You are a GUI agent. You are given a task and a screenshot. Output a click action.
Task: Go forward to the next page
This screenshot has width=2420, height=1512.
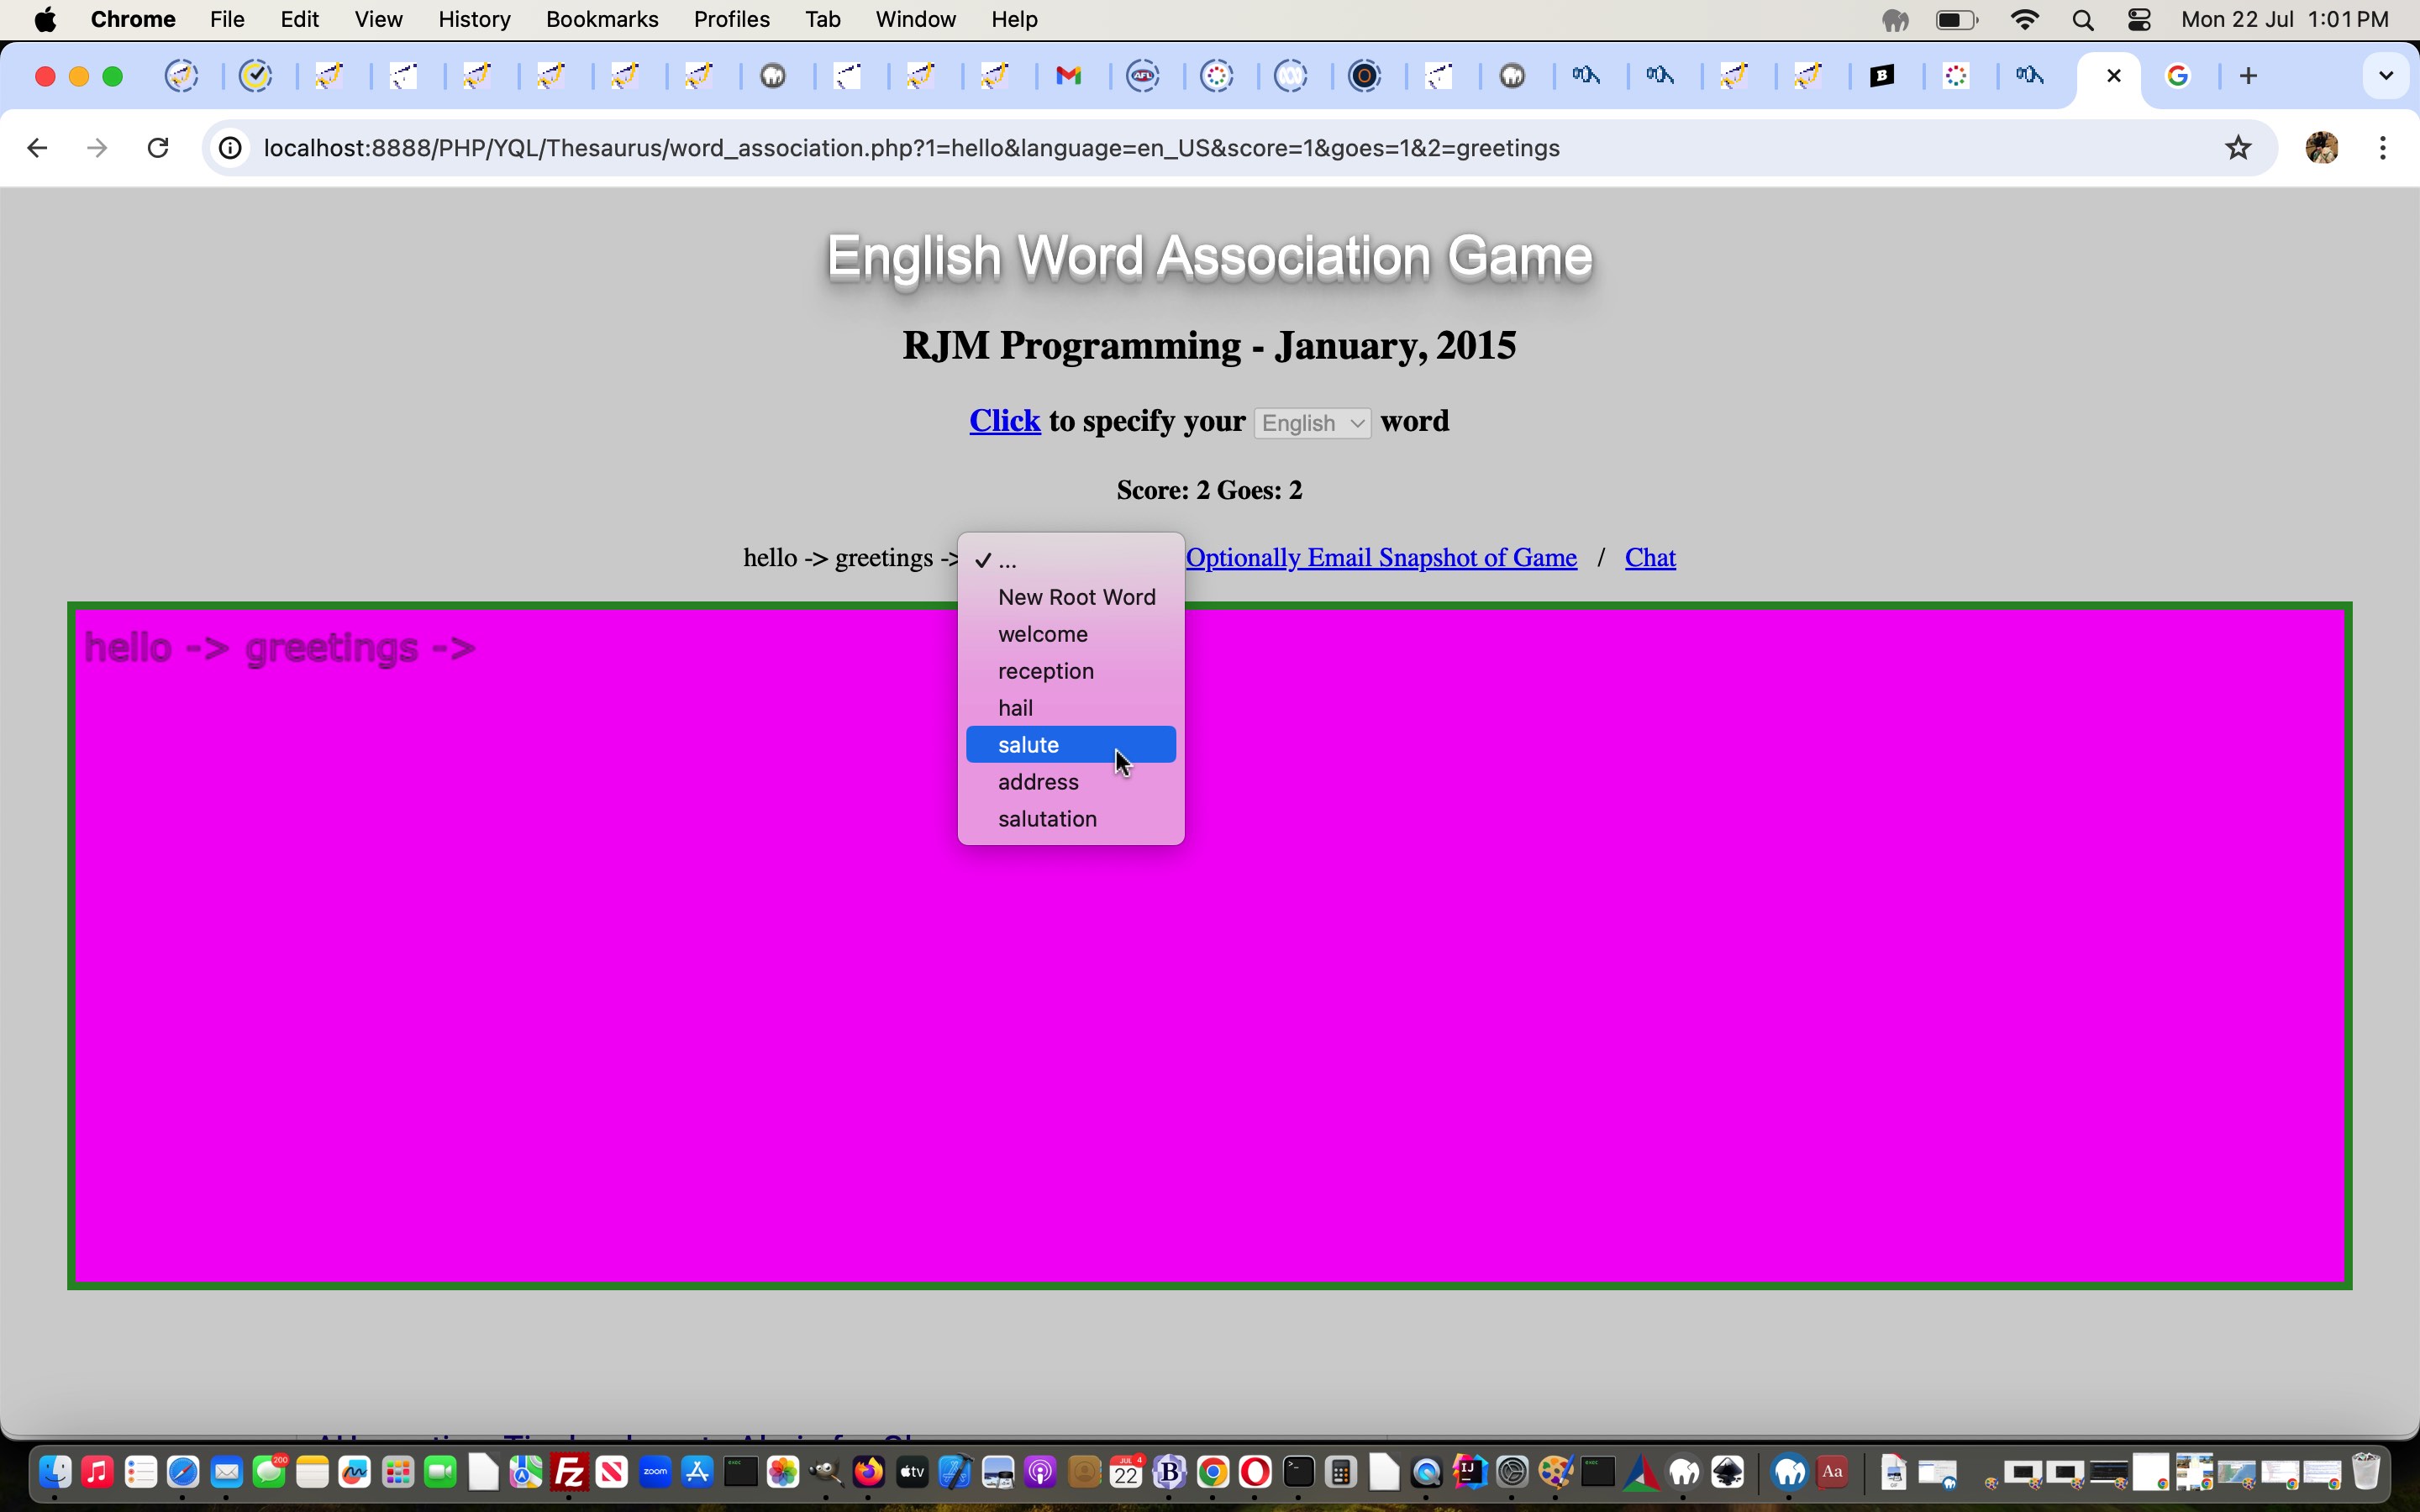pyautogui.click(x=97, y=148)
